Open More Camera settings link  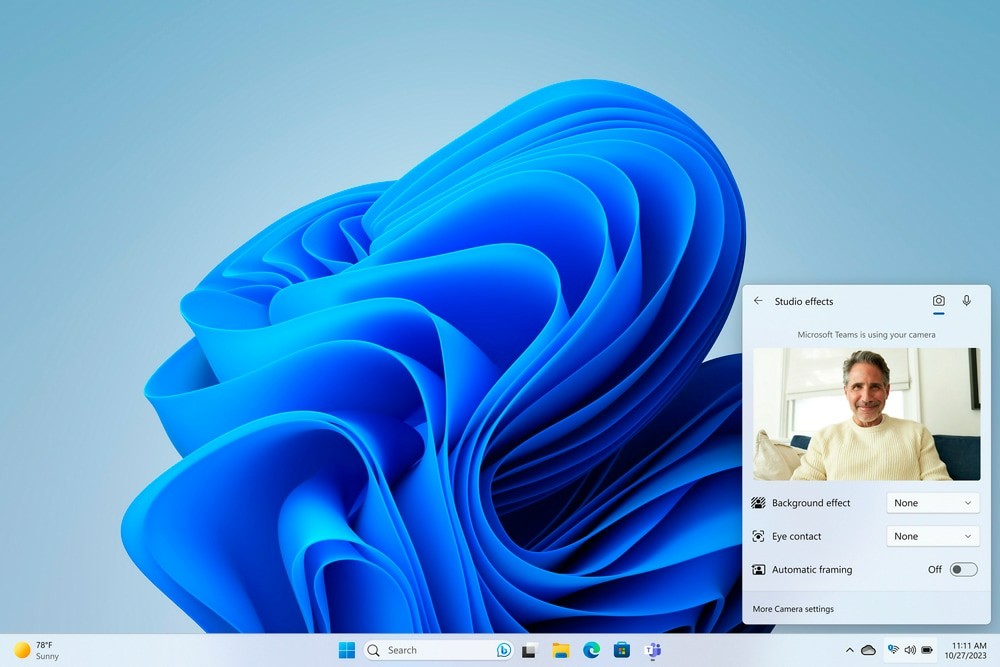click(793, 609)
